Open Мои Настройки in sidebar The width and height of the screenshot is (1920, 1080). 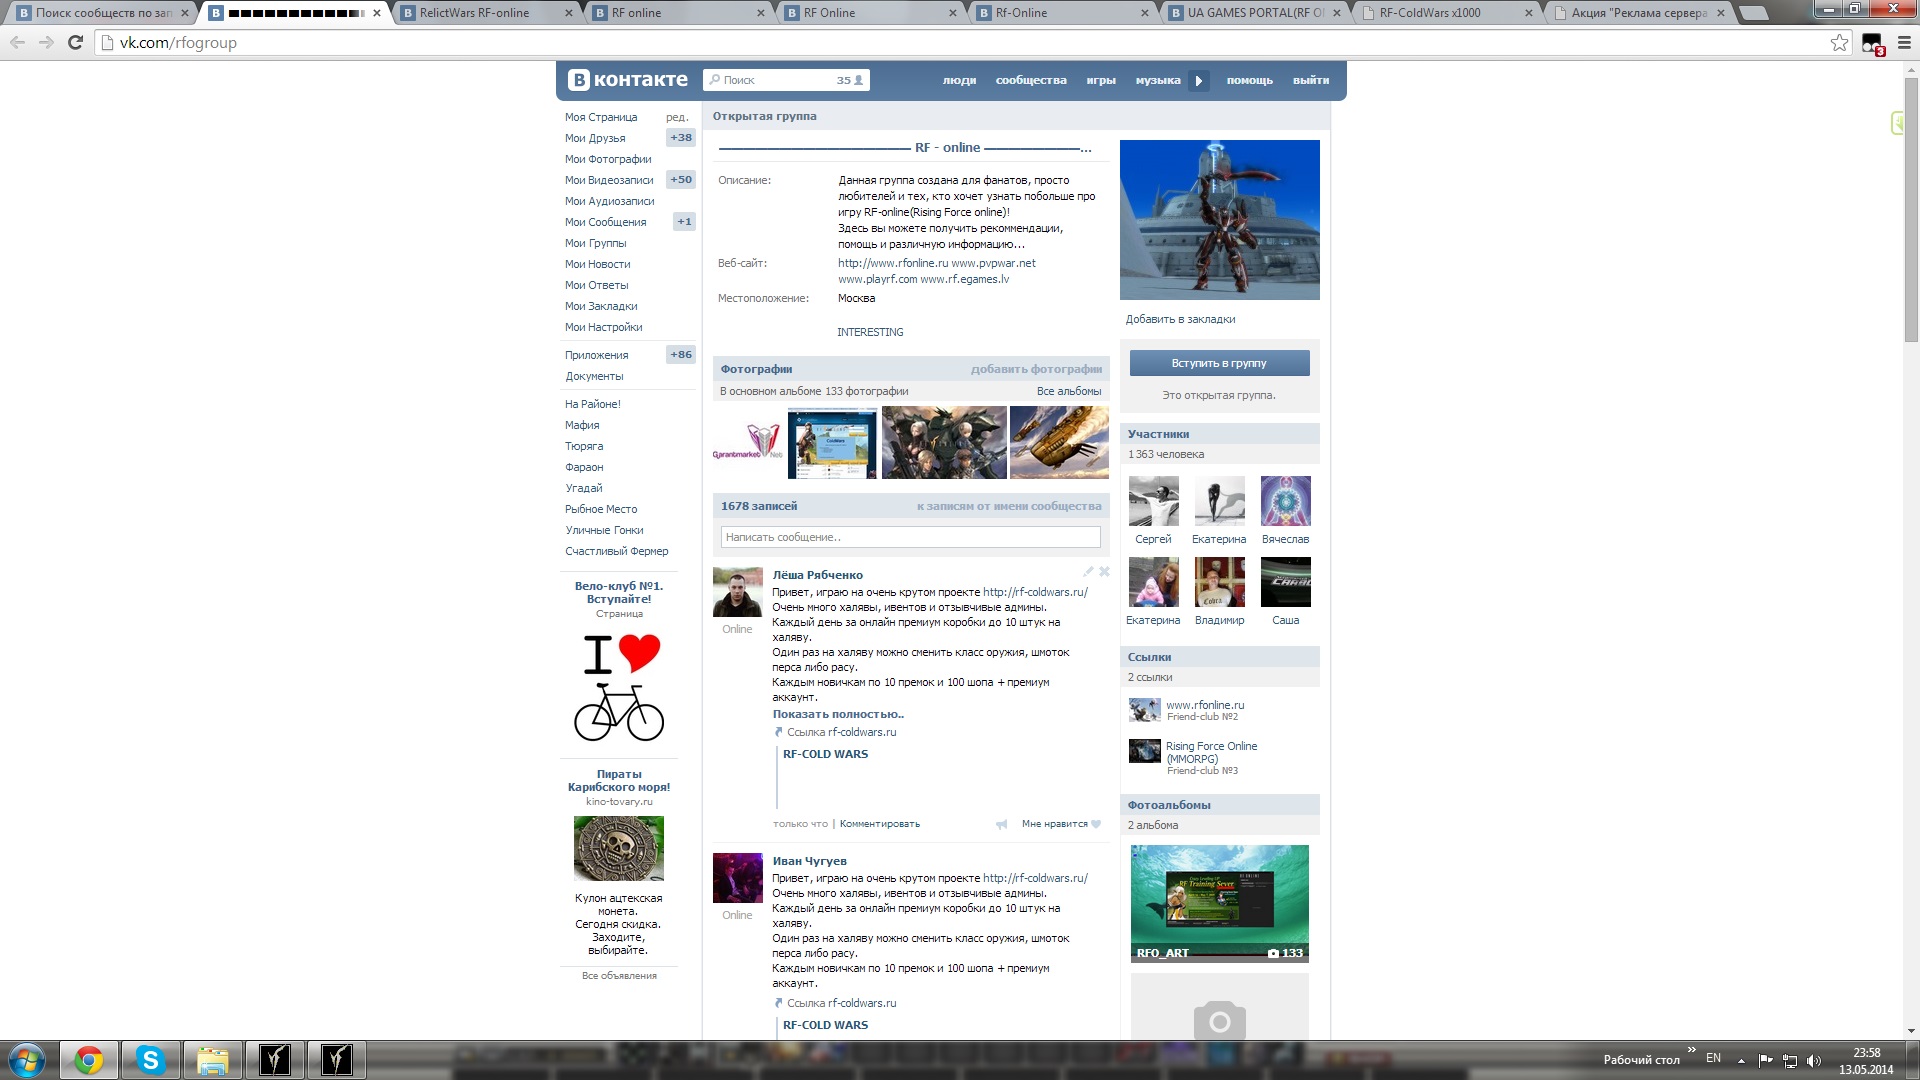603,327
